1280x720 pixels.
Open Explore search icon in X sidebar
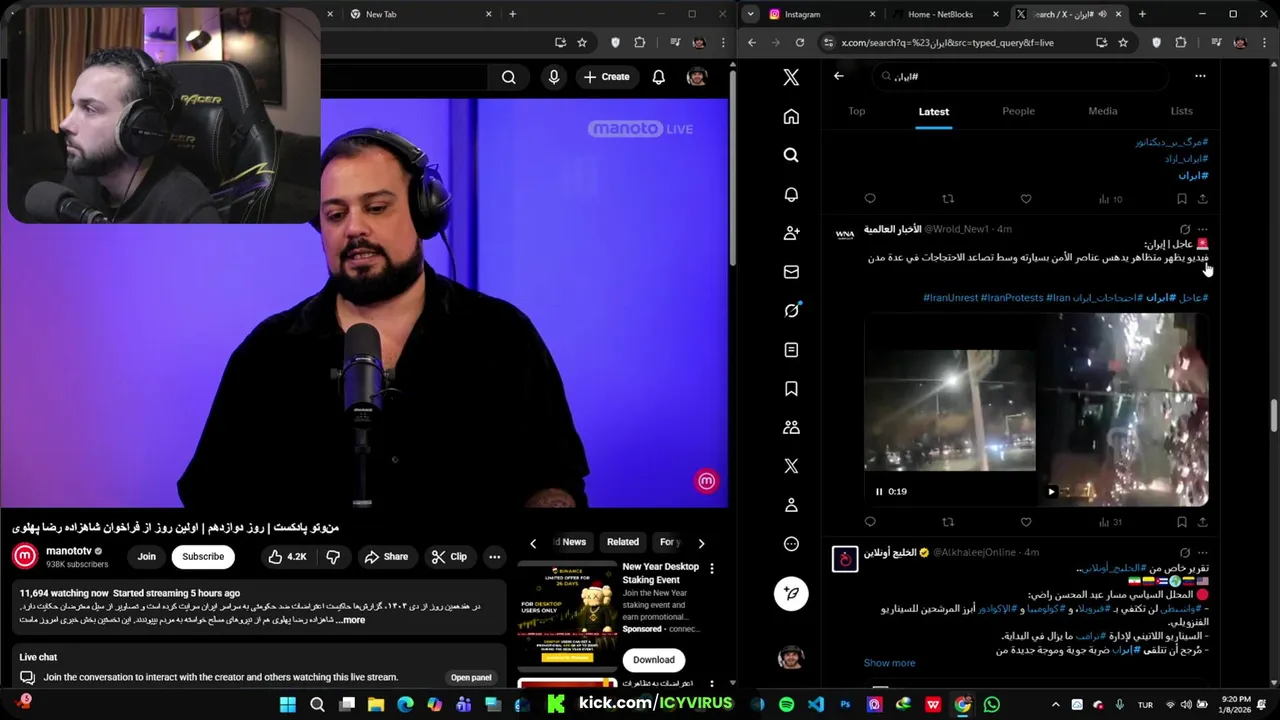tap(791, 155)
